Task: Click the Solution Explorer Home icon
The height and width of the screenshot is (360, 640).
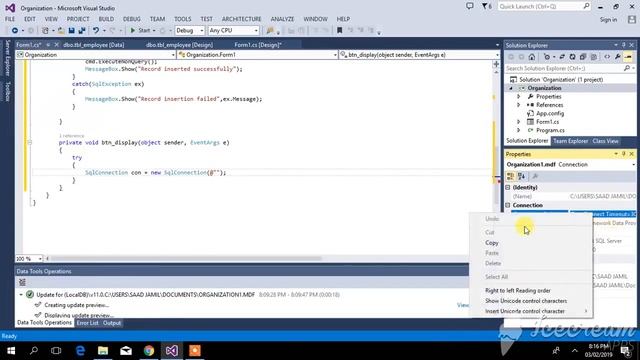Action: pyautogui.click(x=531, y=57)
